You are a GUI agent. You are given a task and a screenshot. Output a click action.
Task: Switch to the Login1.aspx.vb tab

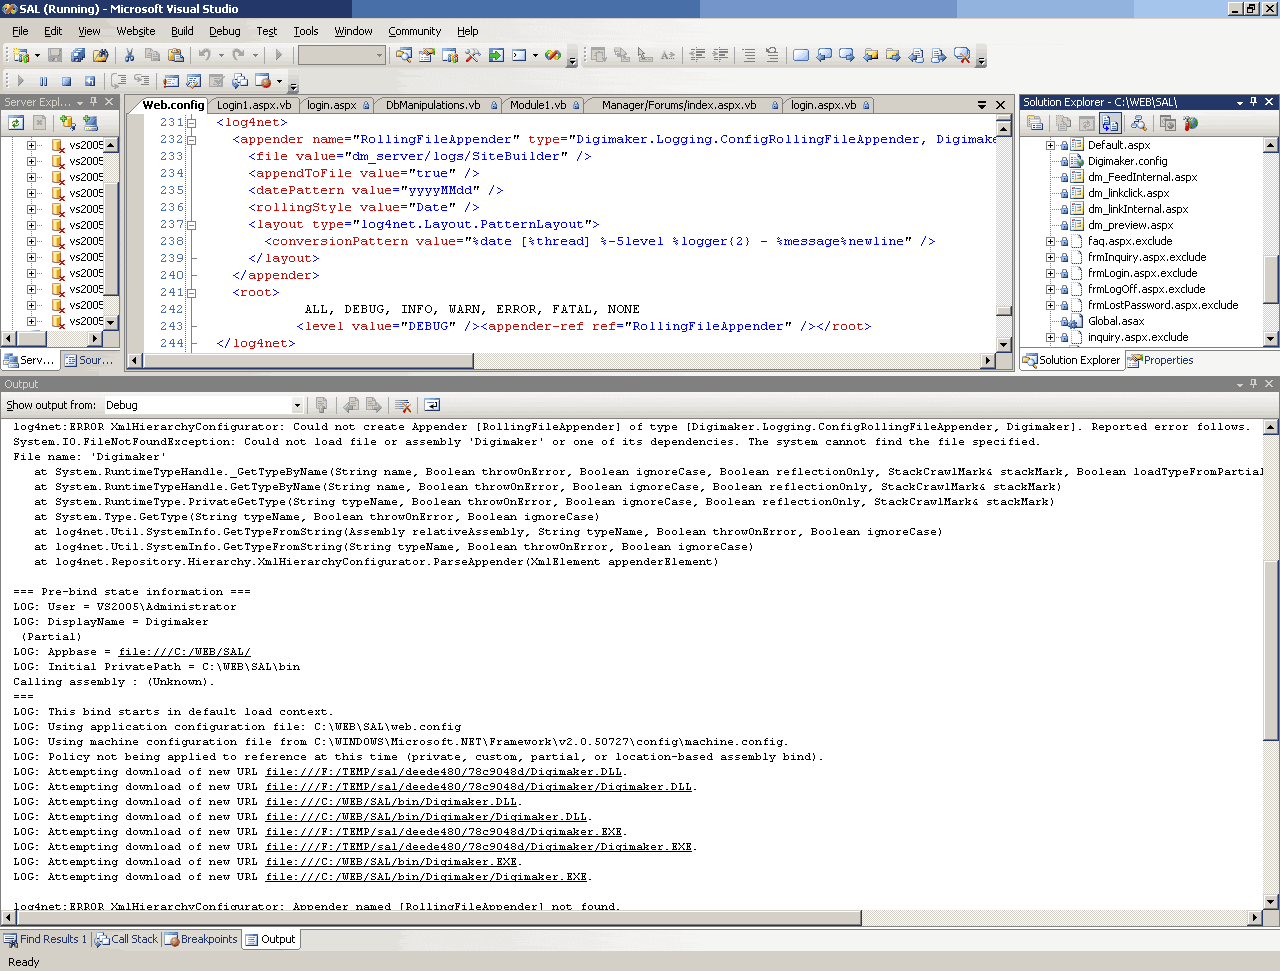click(x=254, y=105)
